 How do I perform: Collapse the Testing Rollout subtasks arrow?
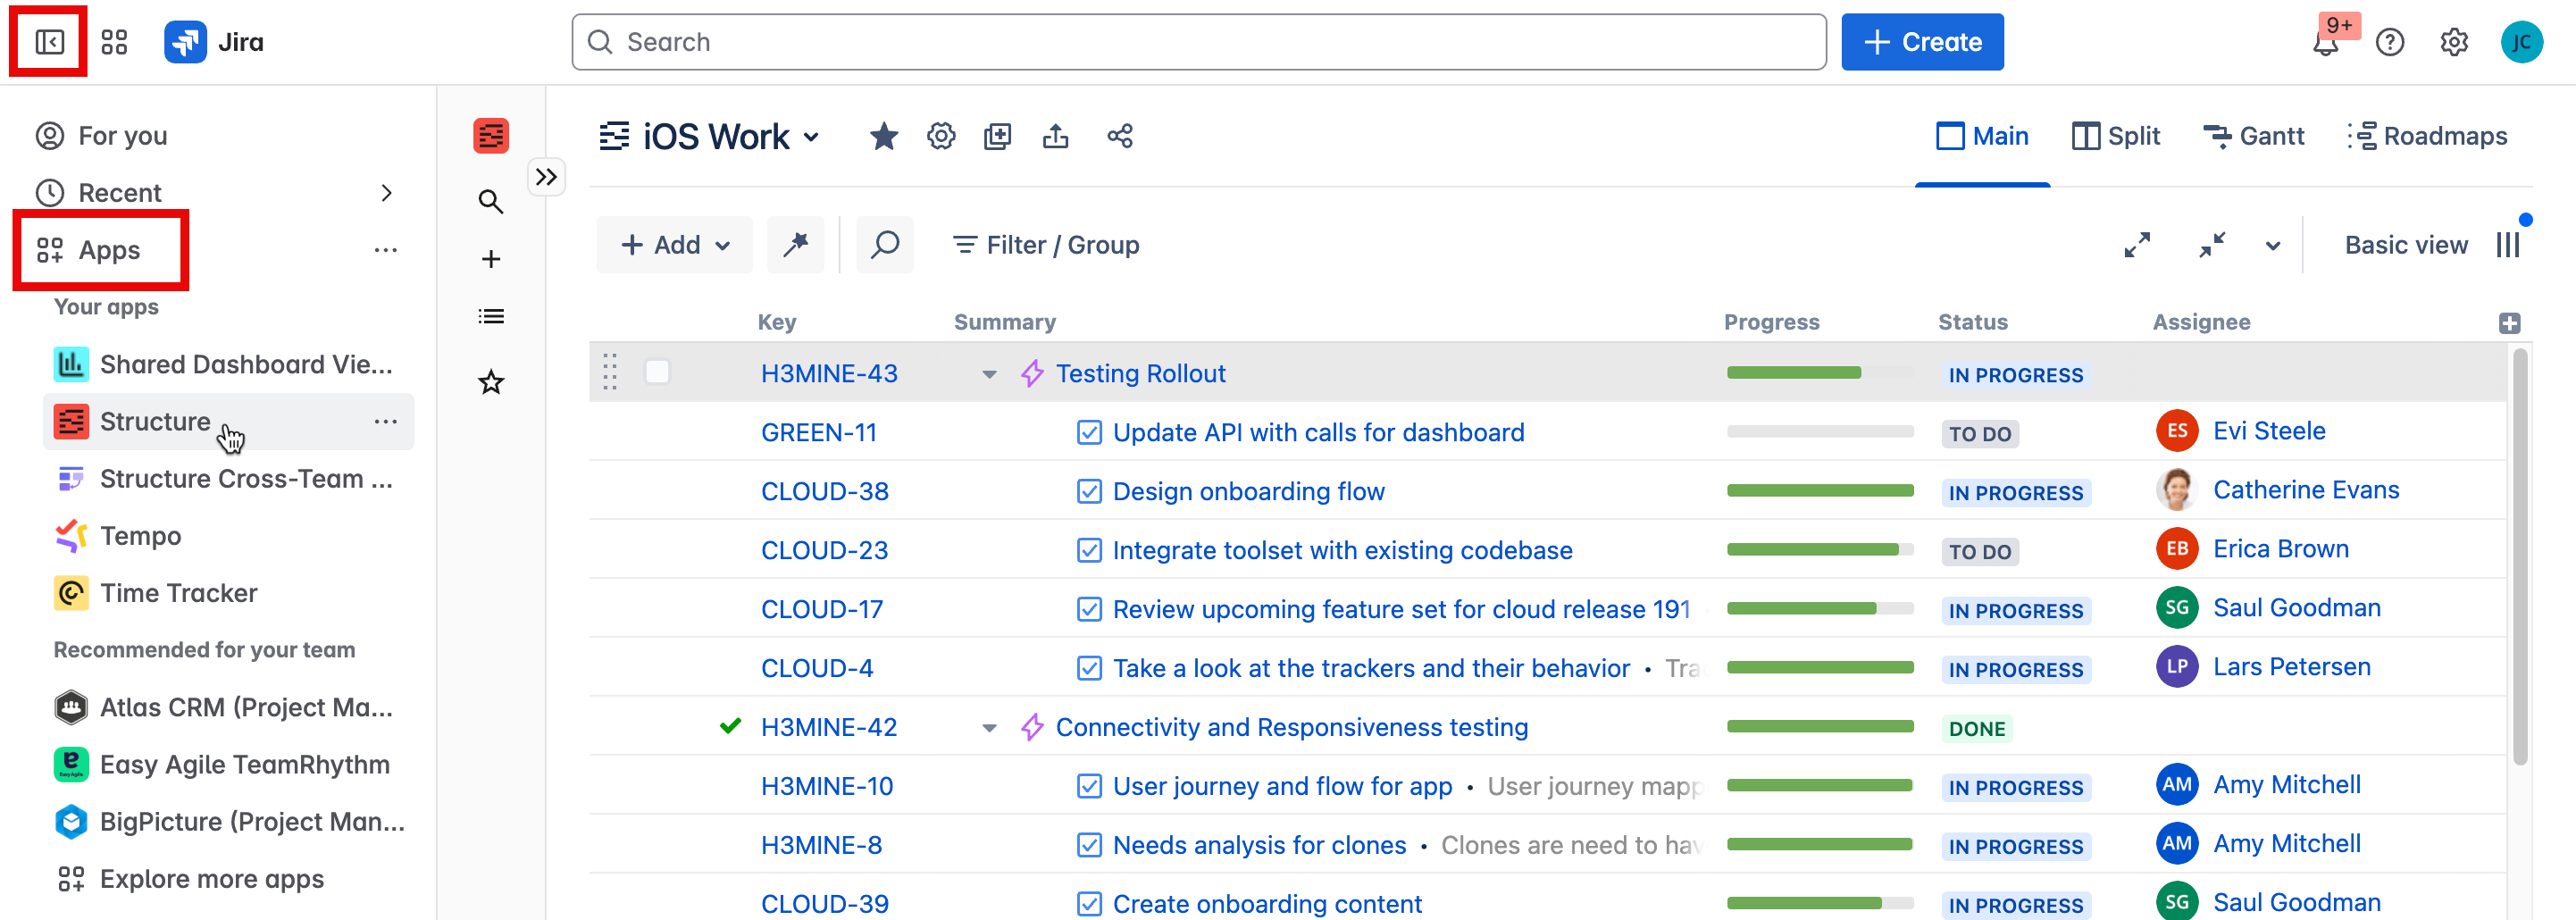coord(988,373)
